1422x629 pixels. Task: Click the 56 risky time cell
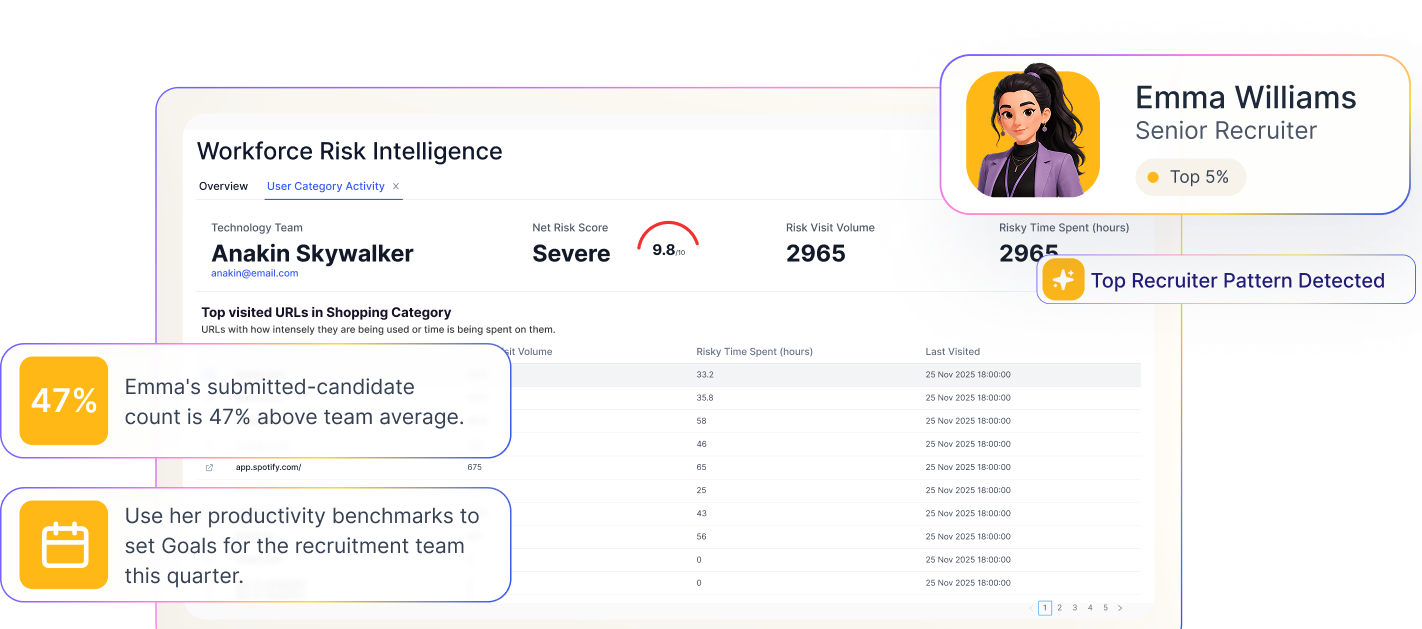pos(701,536)
